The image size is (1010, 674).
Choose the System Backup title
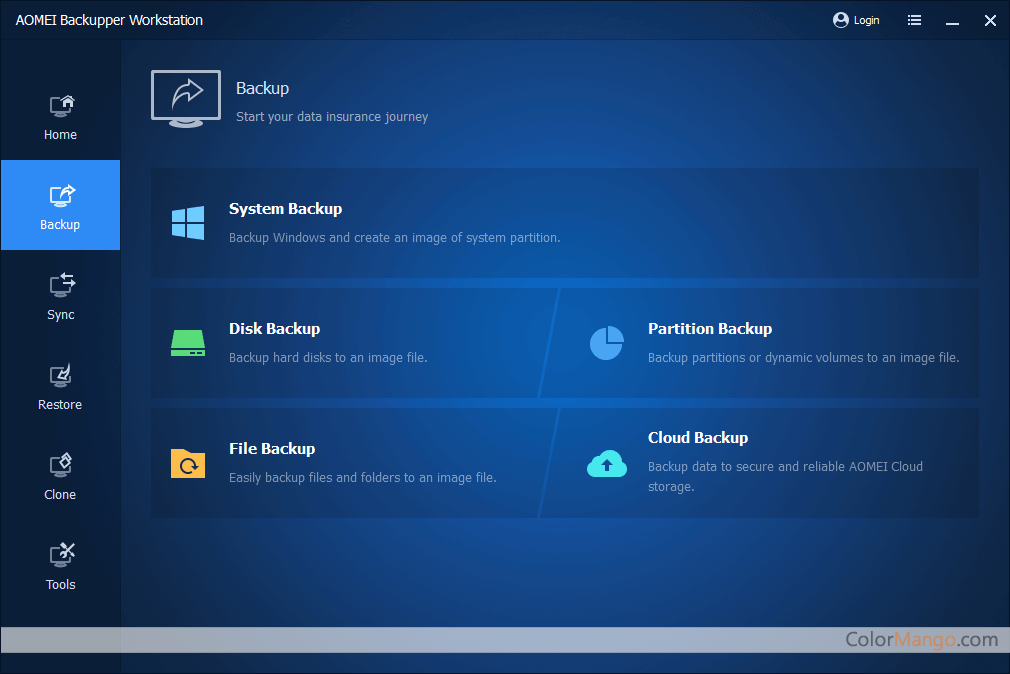285,209
